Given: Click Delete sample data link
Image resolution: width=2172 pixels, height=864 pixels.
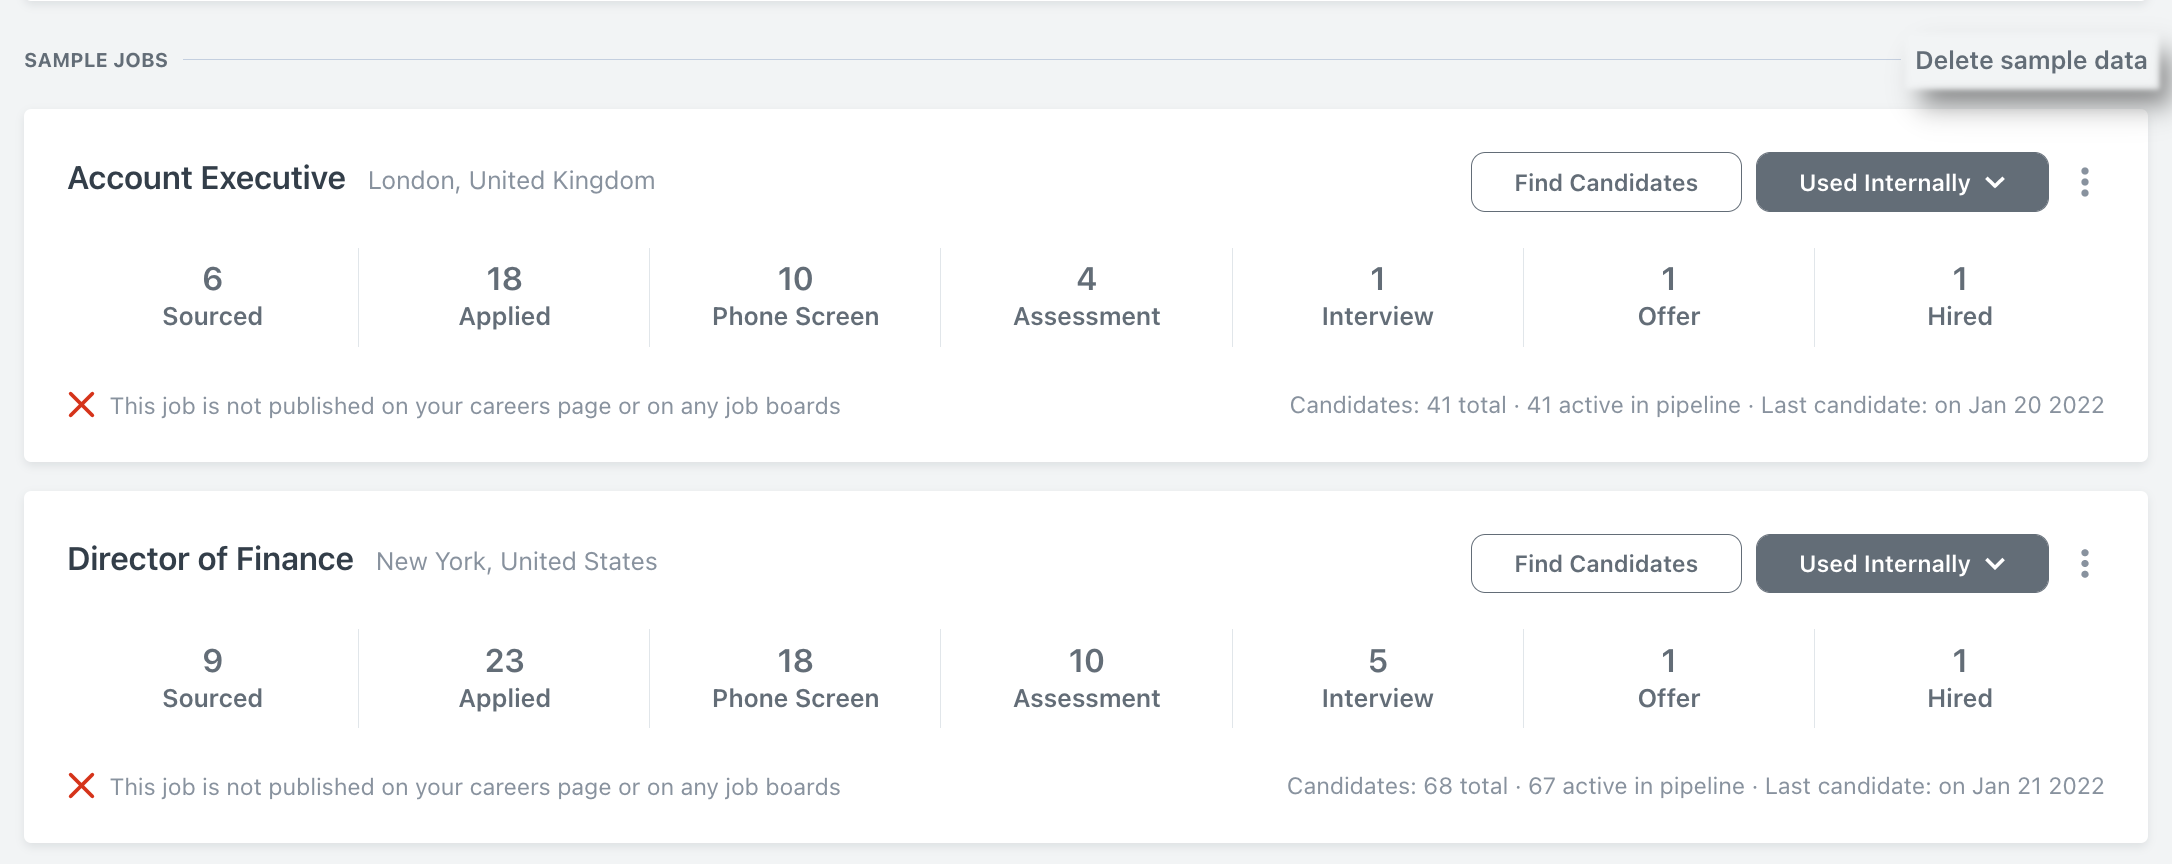Looking at the screenshot, I should coord(2031,60).
